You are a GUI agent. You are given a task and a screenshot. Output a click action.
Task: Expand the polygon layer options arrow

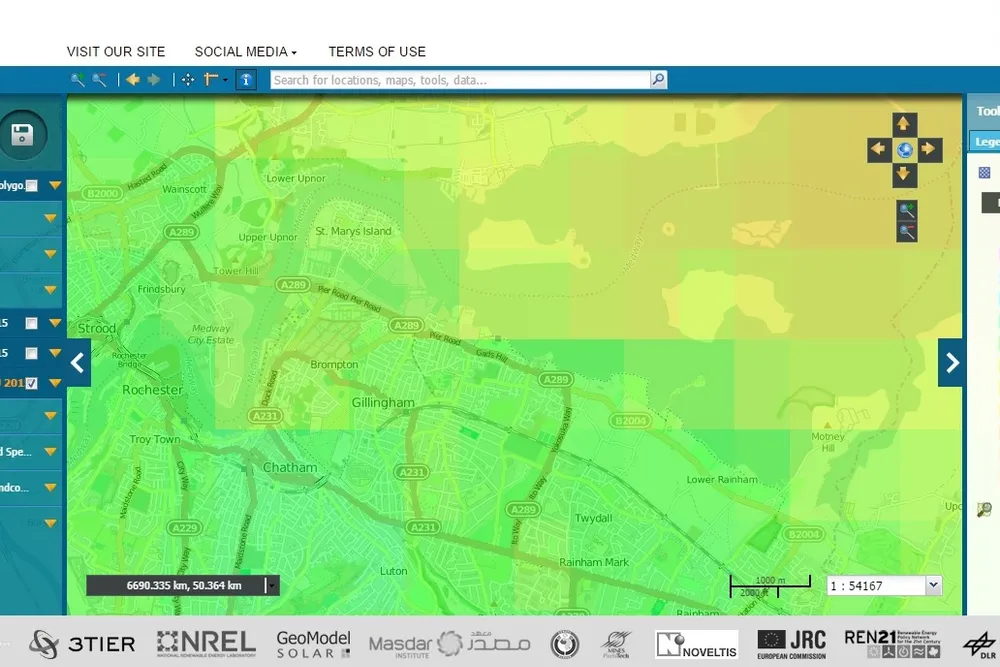[54, 185]
